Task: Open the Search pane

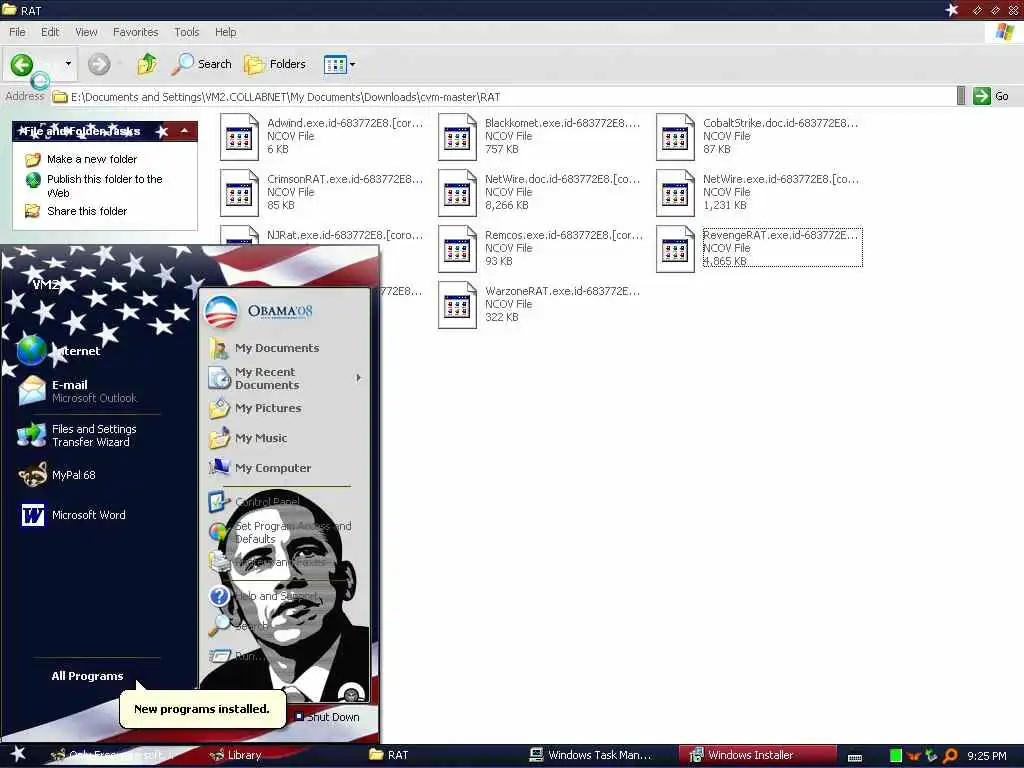Action: (202, 64)
